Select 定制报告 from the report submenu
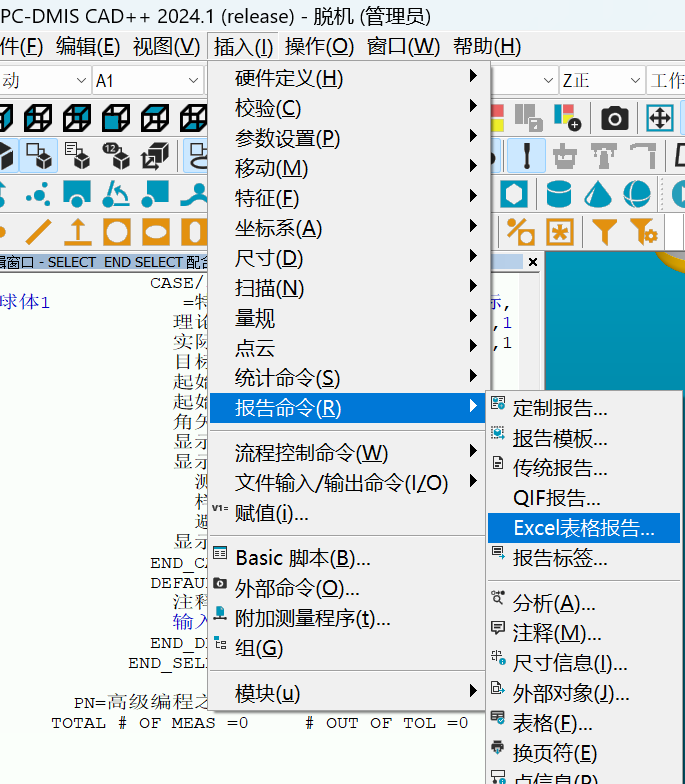Screen dimensions: 685x784 [x=584, y=408]
